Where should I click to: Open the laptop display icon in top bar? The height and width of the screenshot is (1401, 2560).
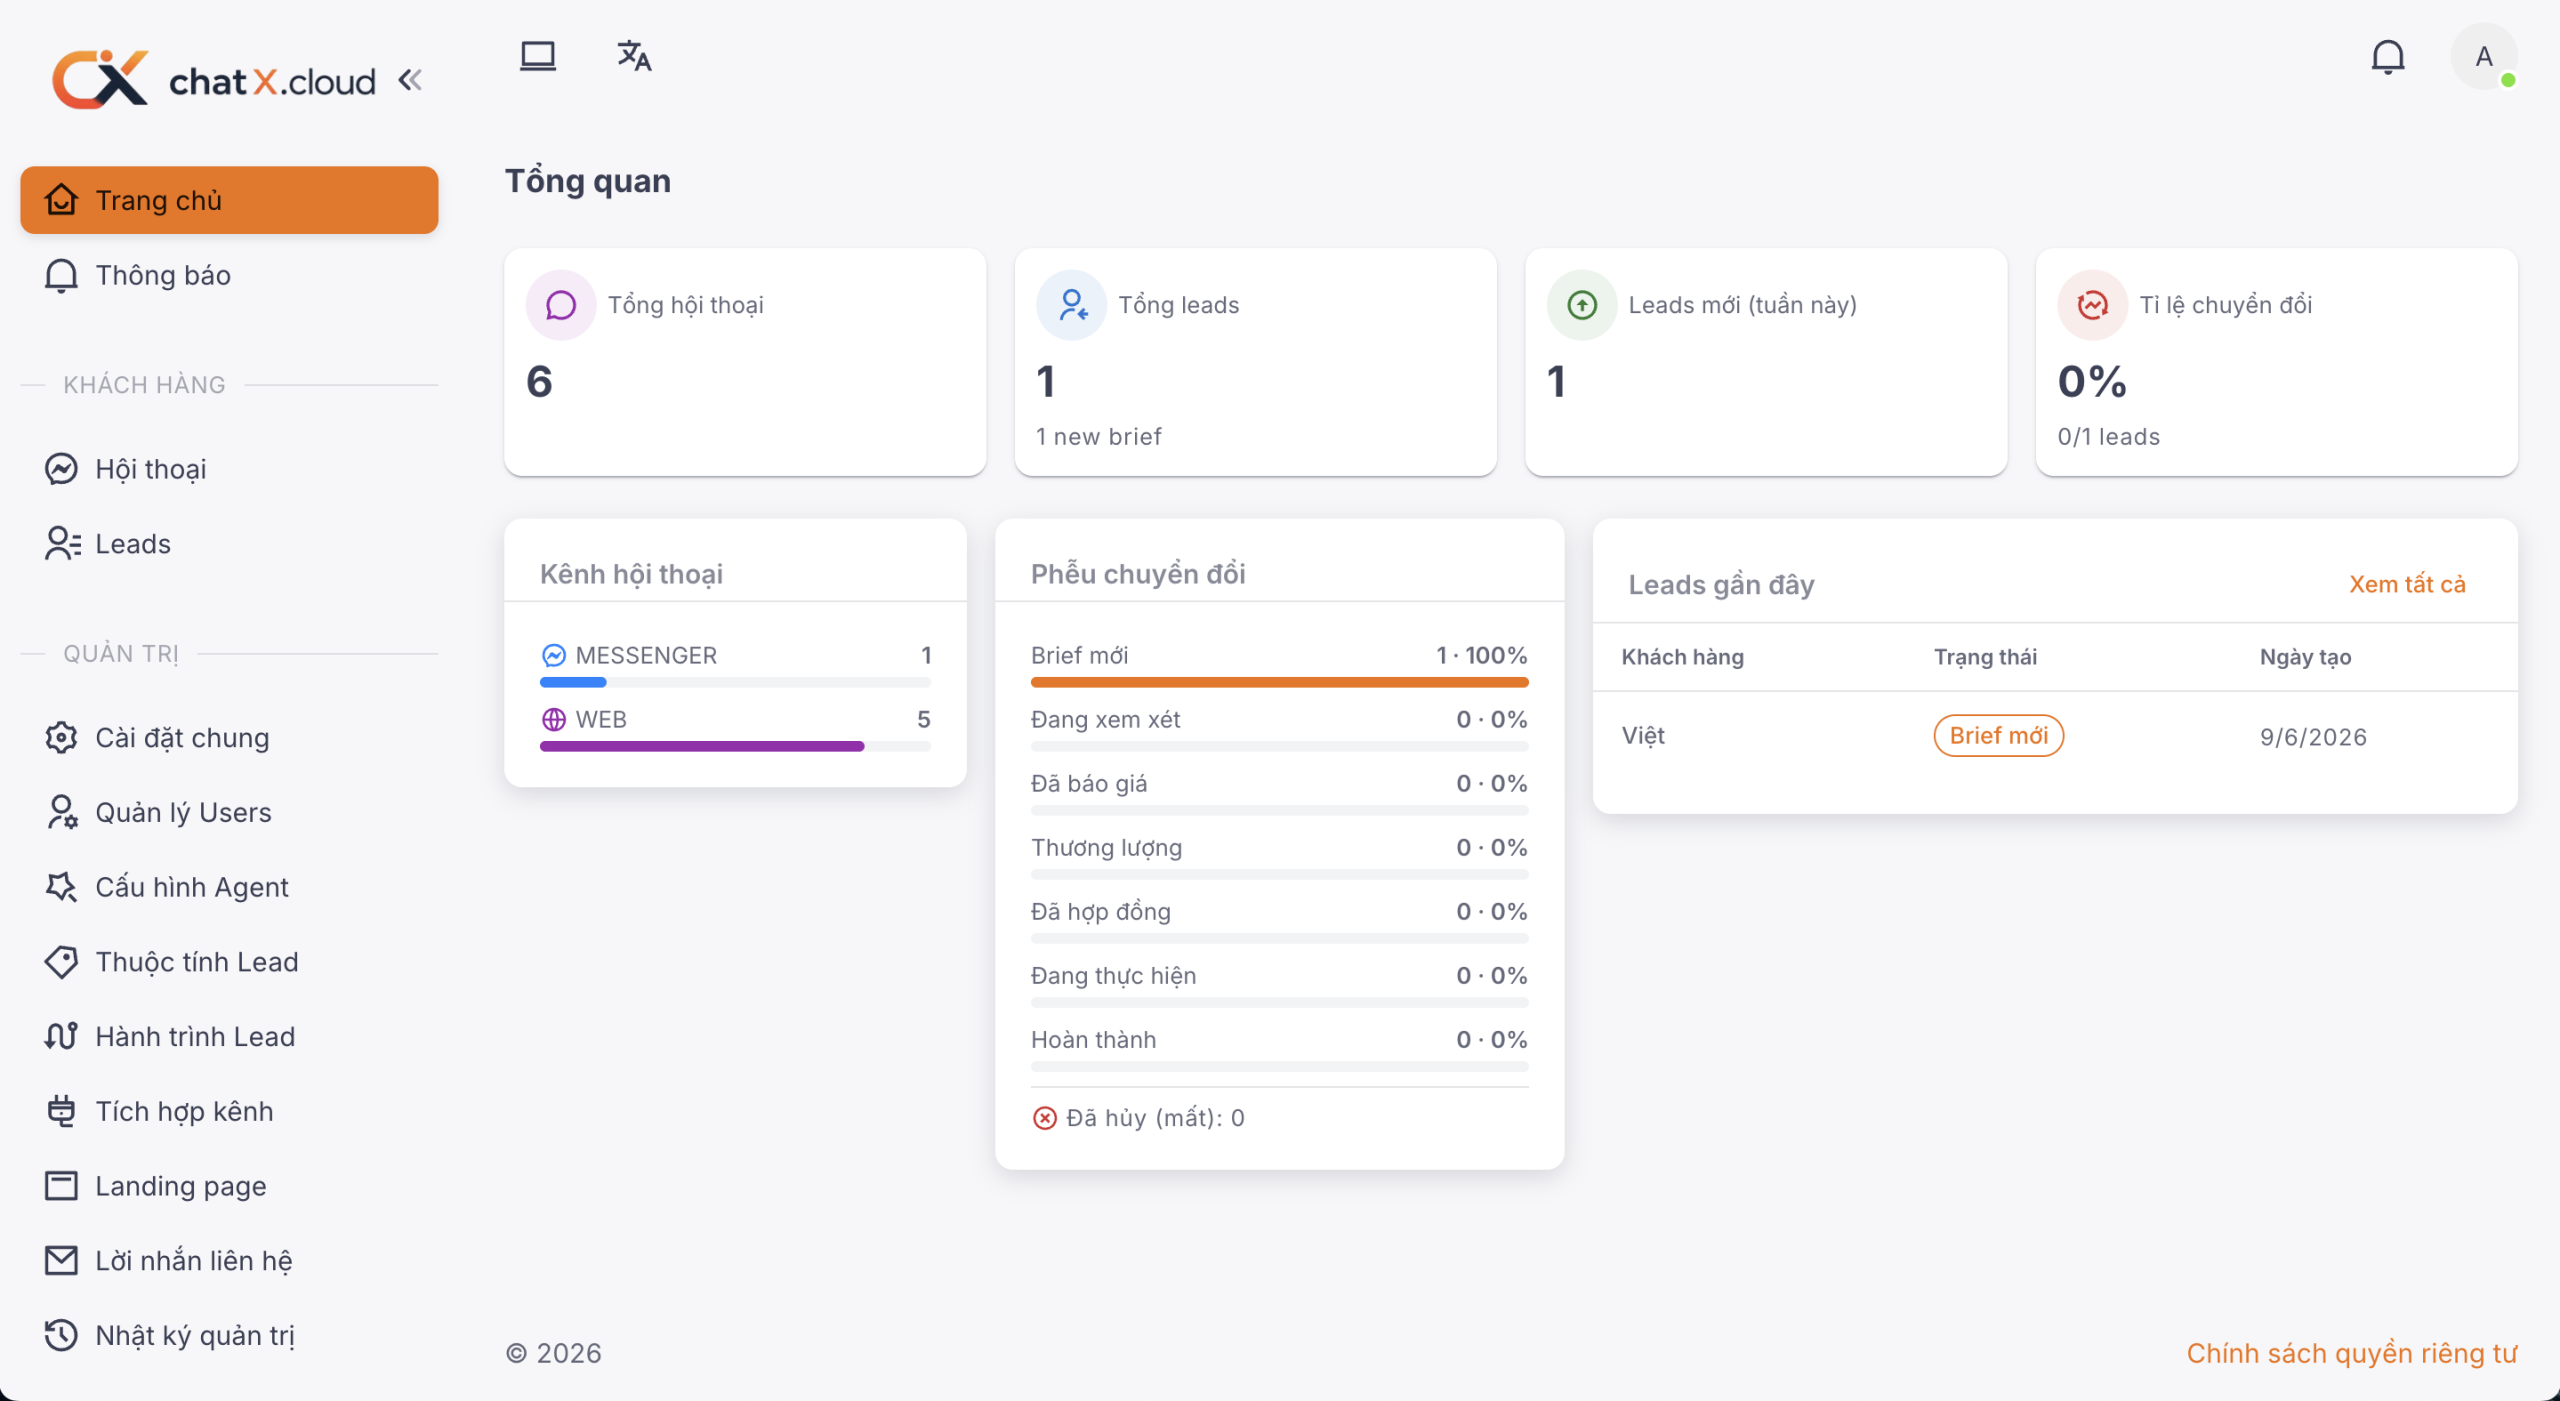click(538, 56)
